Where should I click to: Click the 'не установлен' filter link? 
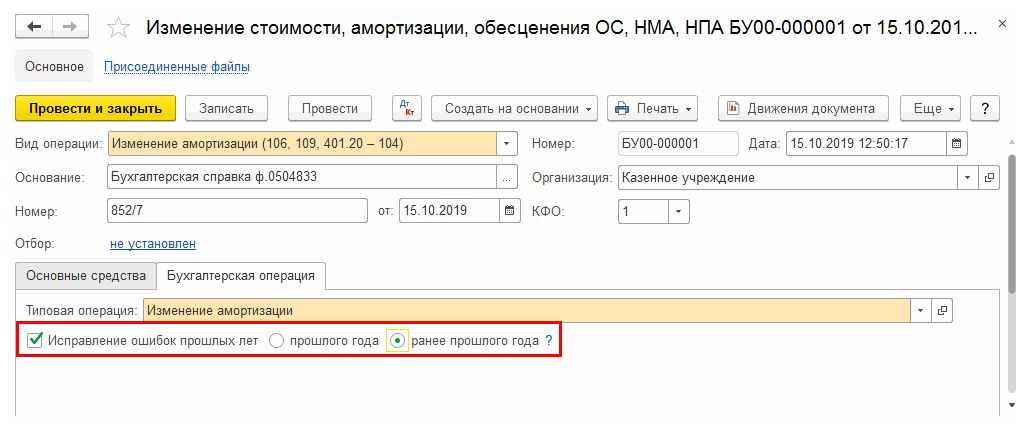point(153,244)
